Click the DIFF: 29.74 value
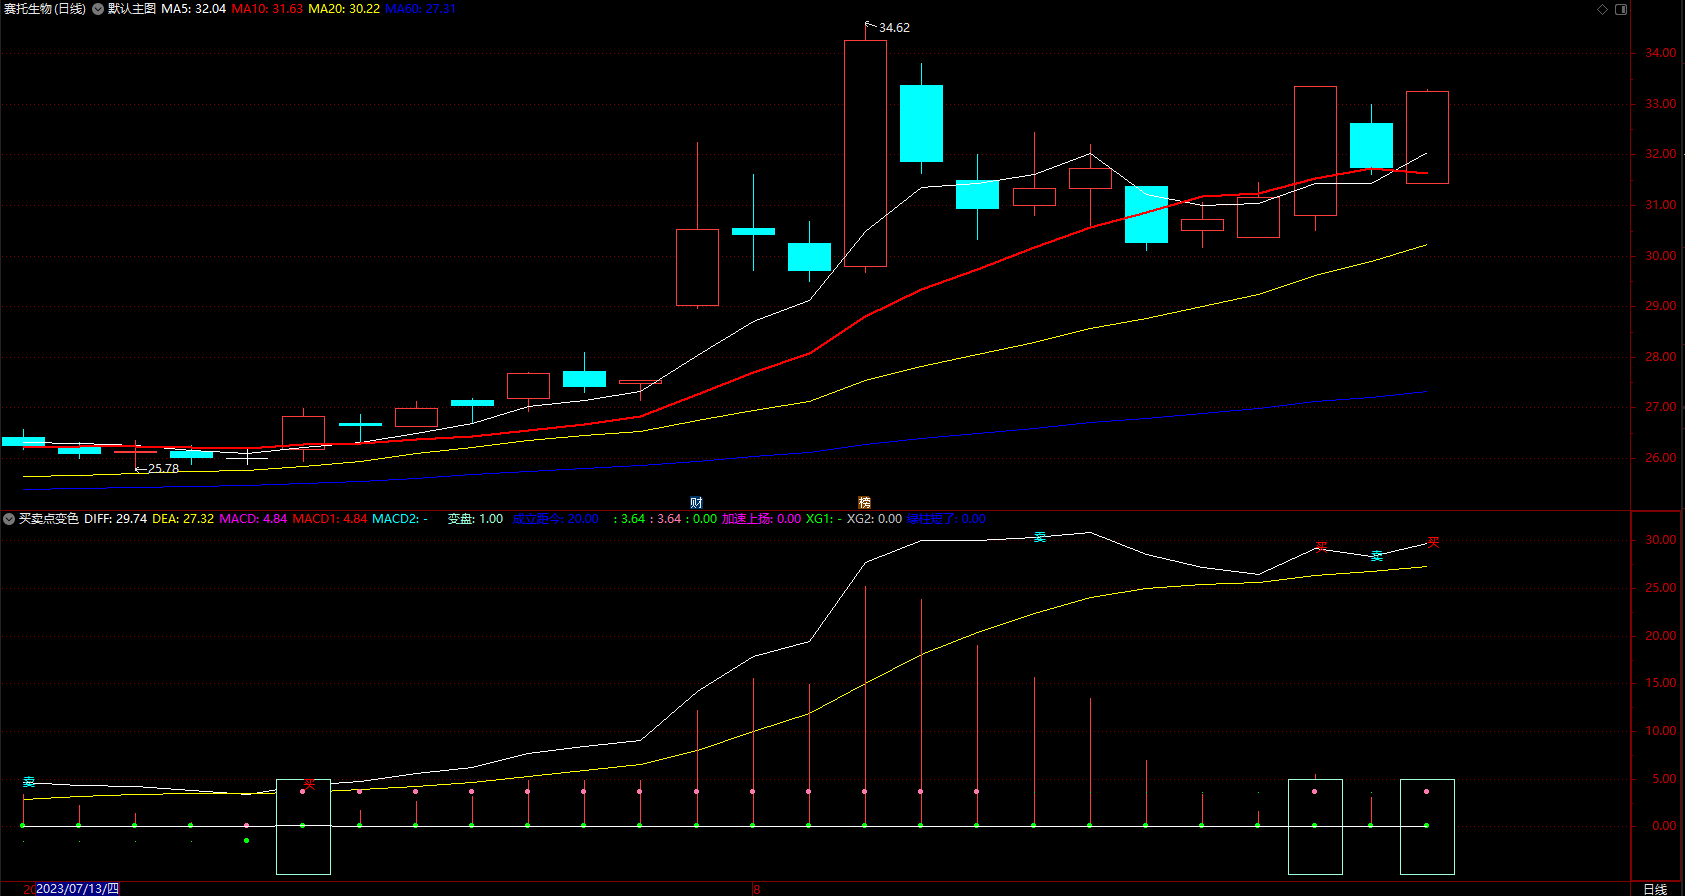Screen dimensions: 1685x896 [x=116, y=519]
